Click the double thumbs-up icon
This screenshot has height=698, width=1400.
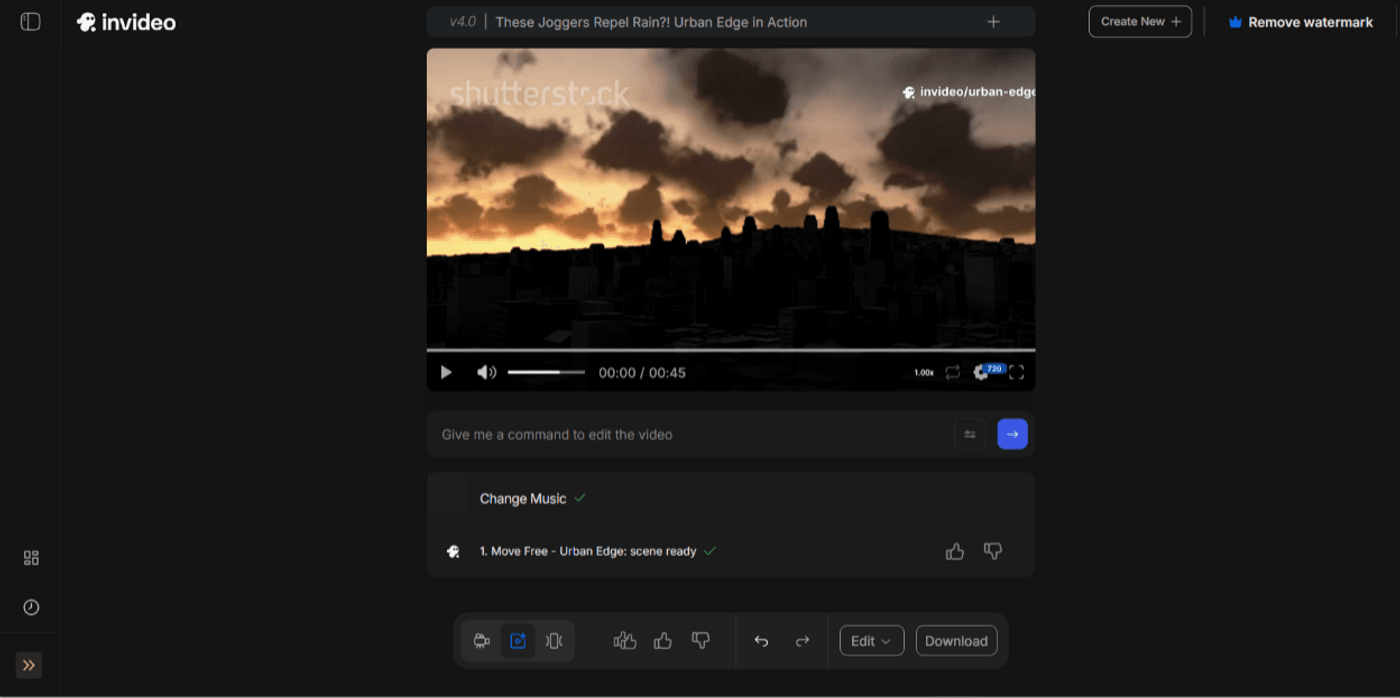(x=625, y=641)
